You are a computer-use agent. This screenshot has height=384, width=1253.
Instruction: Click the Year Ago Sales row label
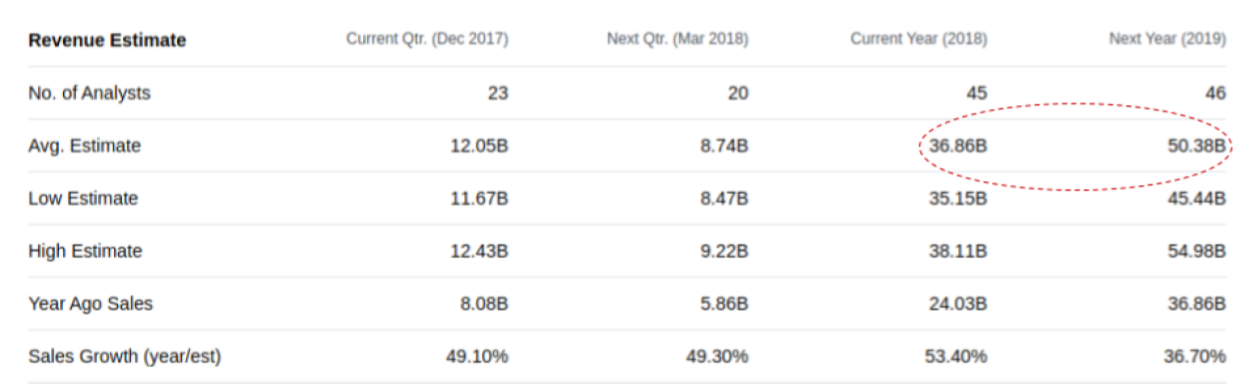[91, 303]
